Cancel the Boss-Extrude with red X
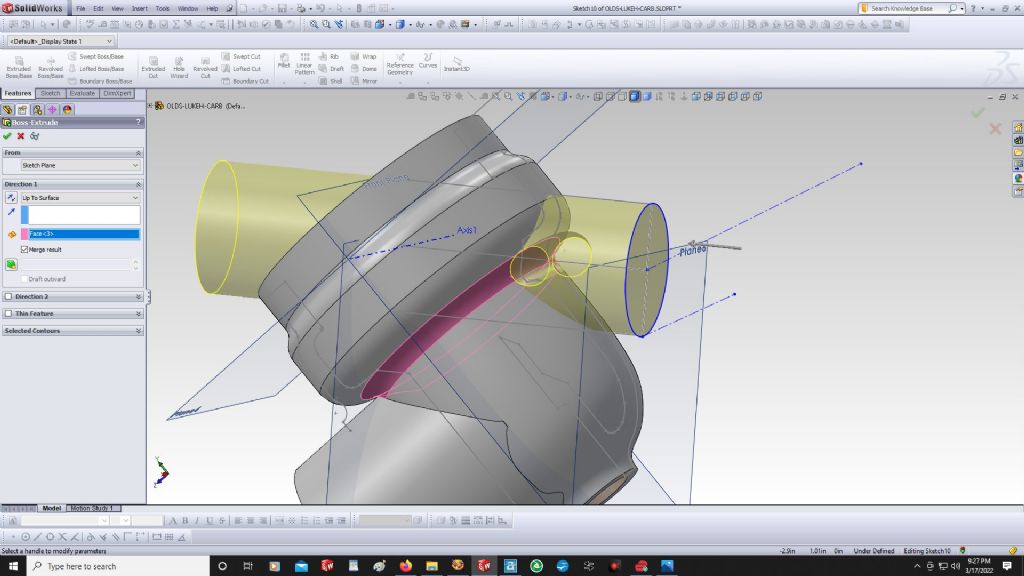This screenshot has width=1024, height=576. 21,136
